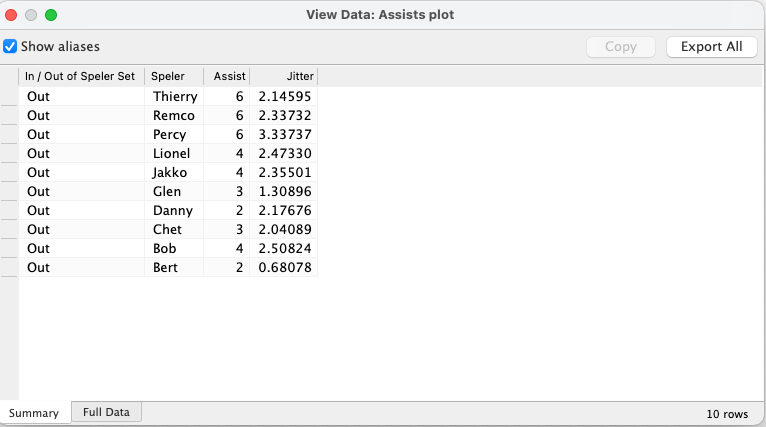Click the Jitter value 2.35501
Image resolution: width=766 pixels, height=427 pixels.
click(284, 173)
